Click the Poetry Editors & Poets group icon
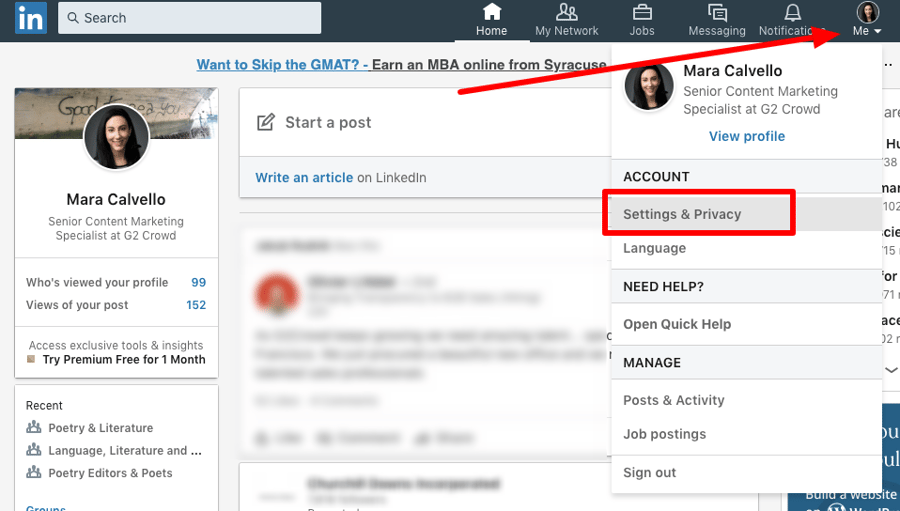900x511 pixels. pos(34,472)
